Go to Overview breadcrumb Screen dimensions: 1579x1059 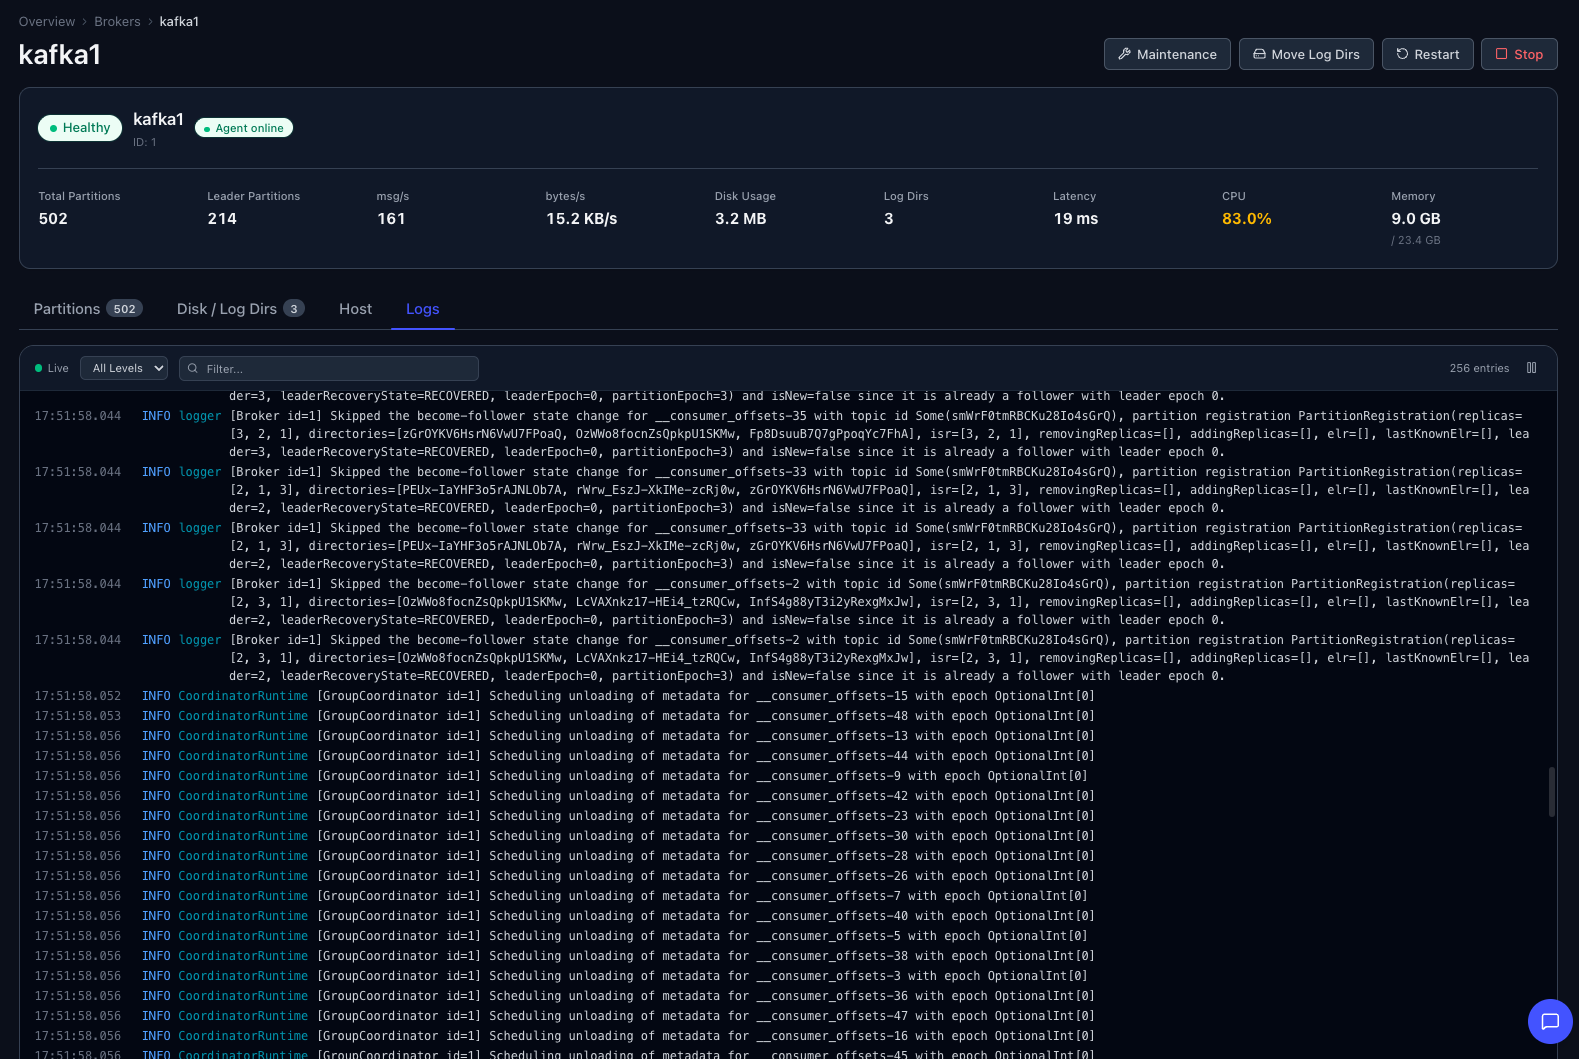tap(46, 21)
